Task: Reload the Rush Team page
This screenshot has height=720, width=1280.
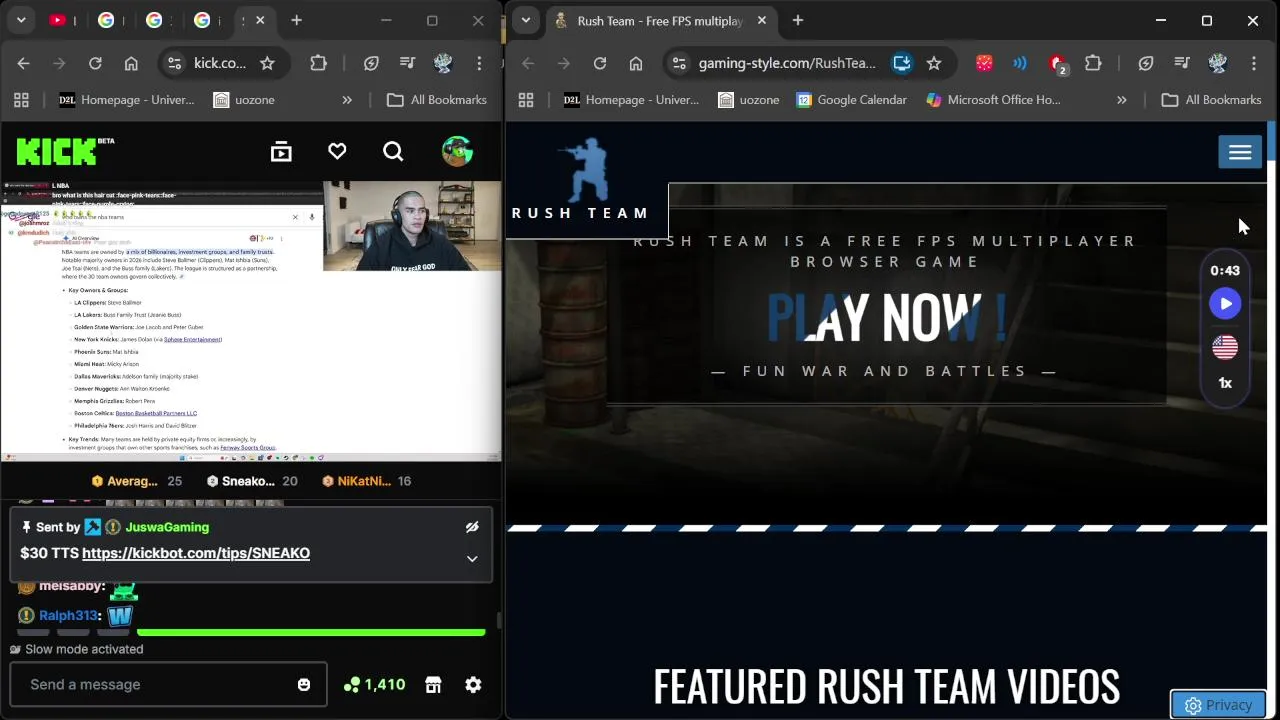Action: click(600, 63)
